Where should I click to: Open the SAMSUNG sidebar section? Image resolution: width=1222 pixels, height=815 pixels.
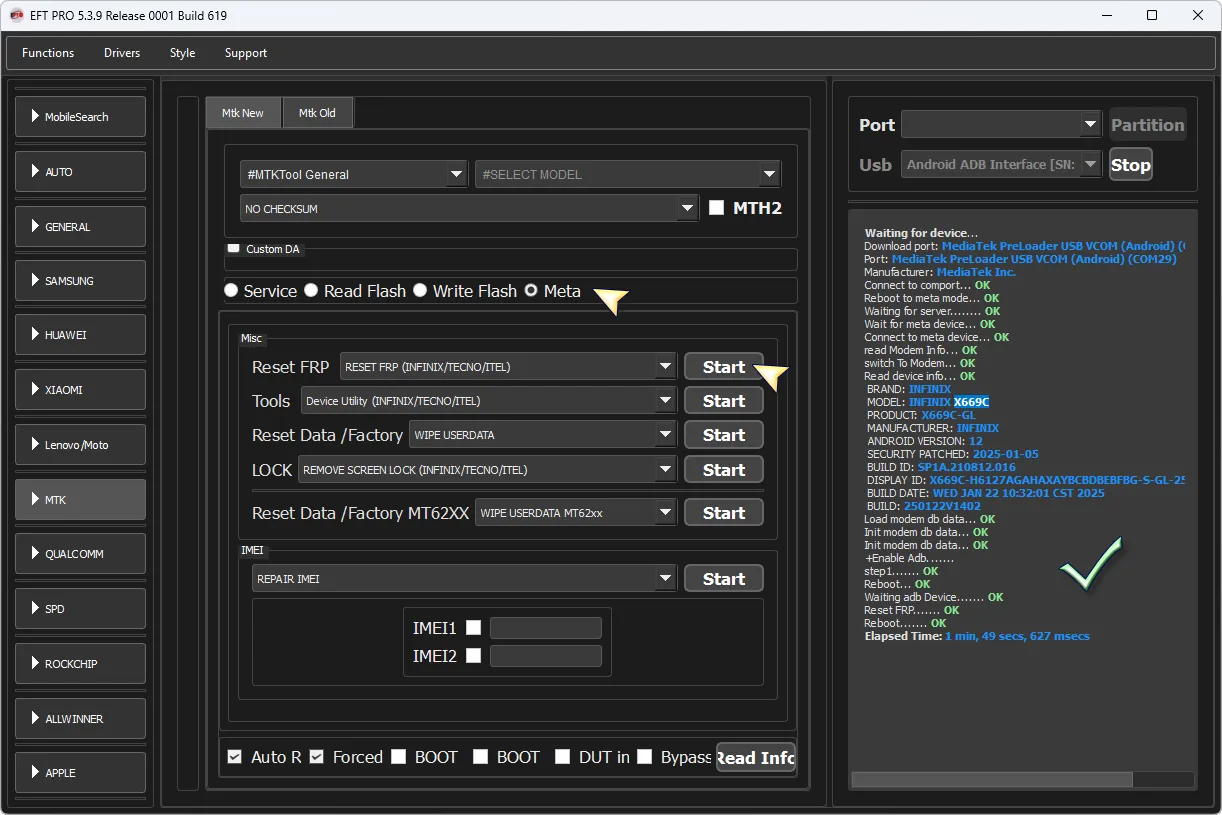coord(80,281)
